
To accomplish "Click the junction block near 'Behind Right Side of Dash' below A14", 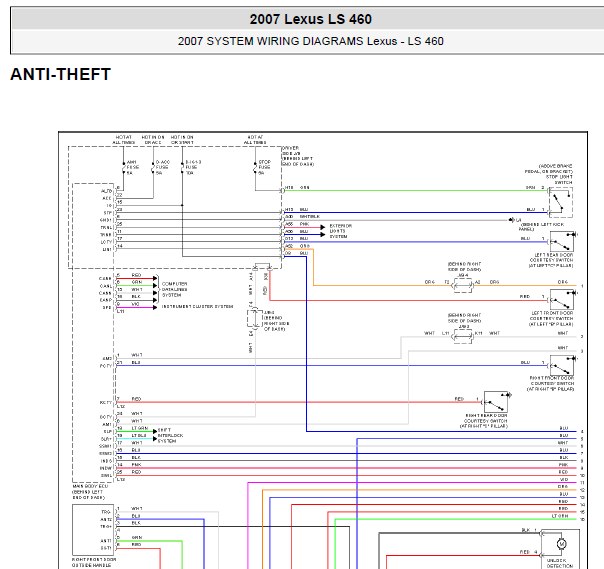I will [254, 318].
